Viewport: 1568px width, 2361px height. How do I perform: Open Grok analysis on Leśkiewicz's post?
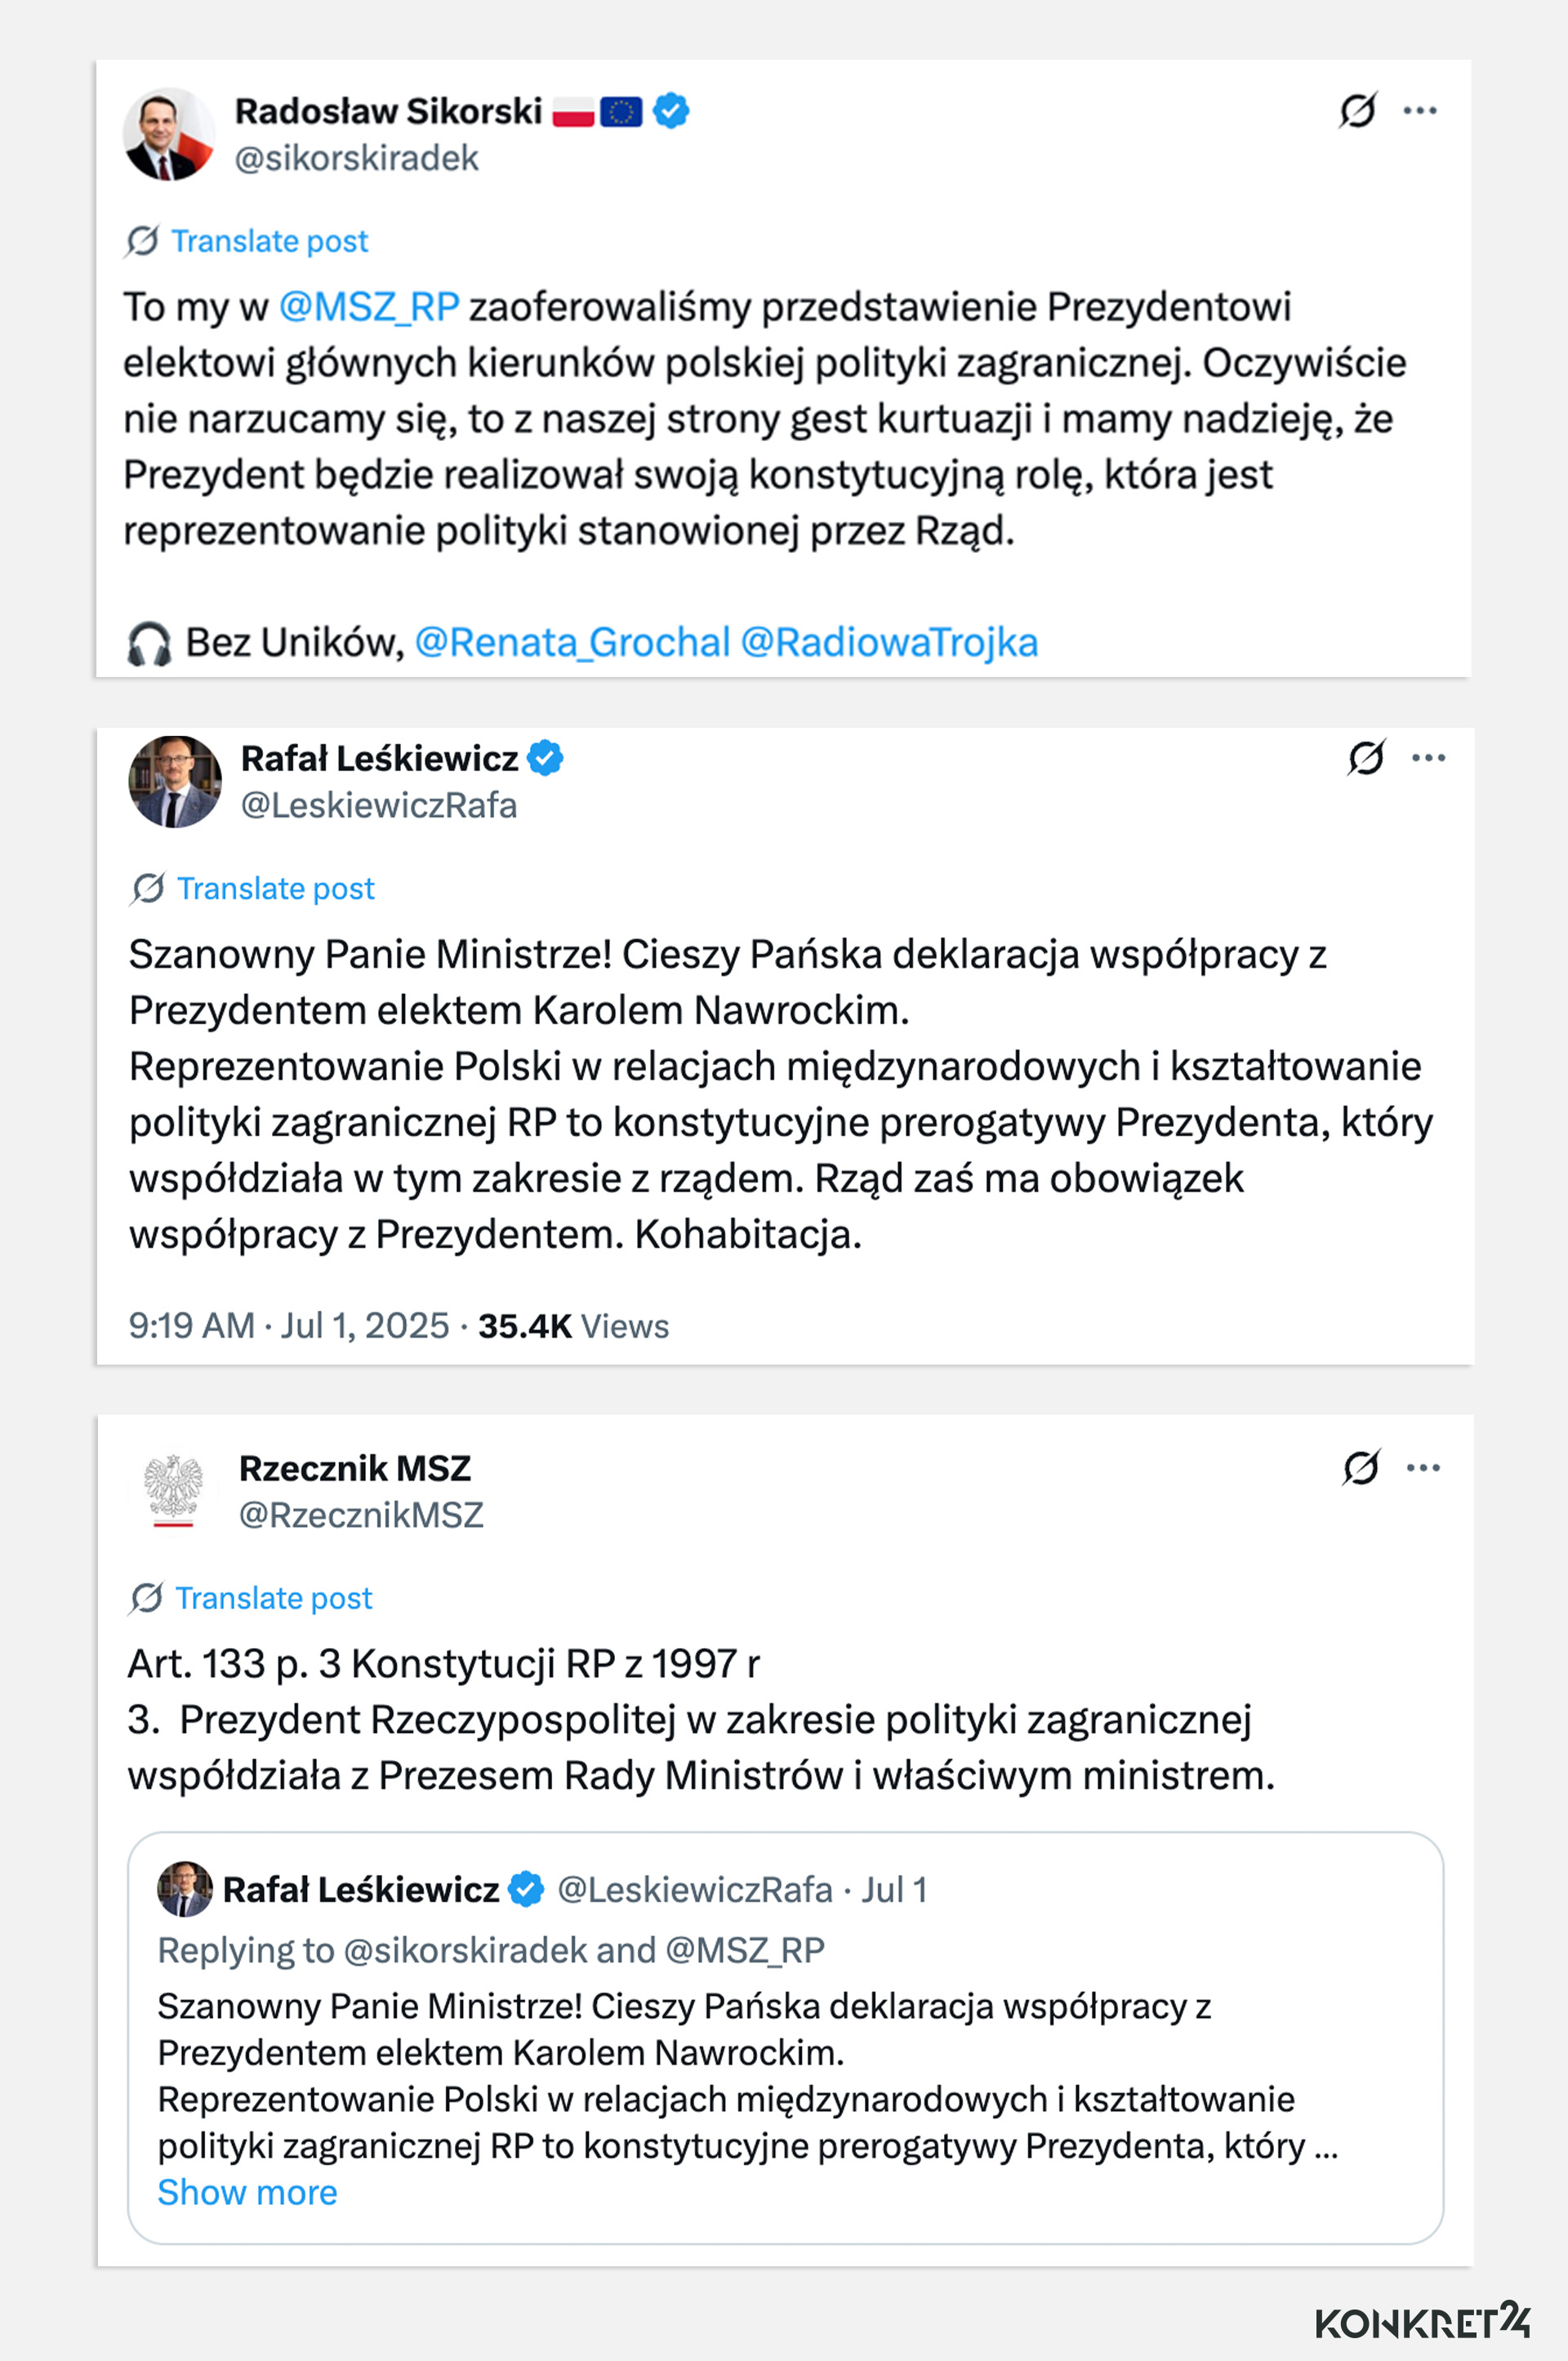1367,757
